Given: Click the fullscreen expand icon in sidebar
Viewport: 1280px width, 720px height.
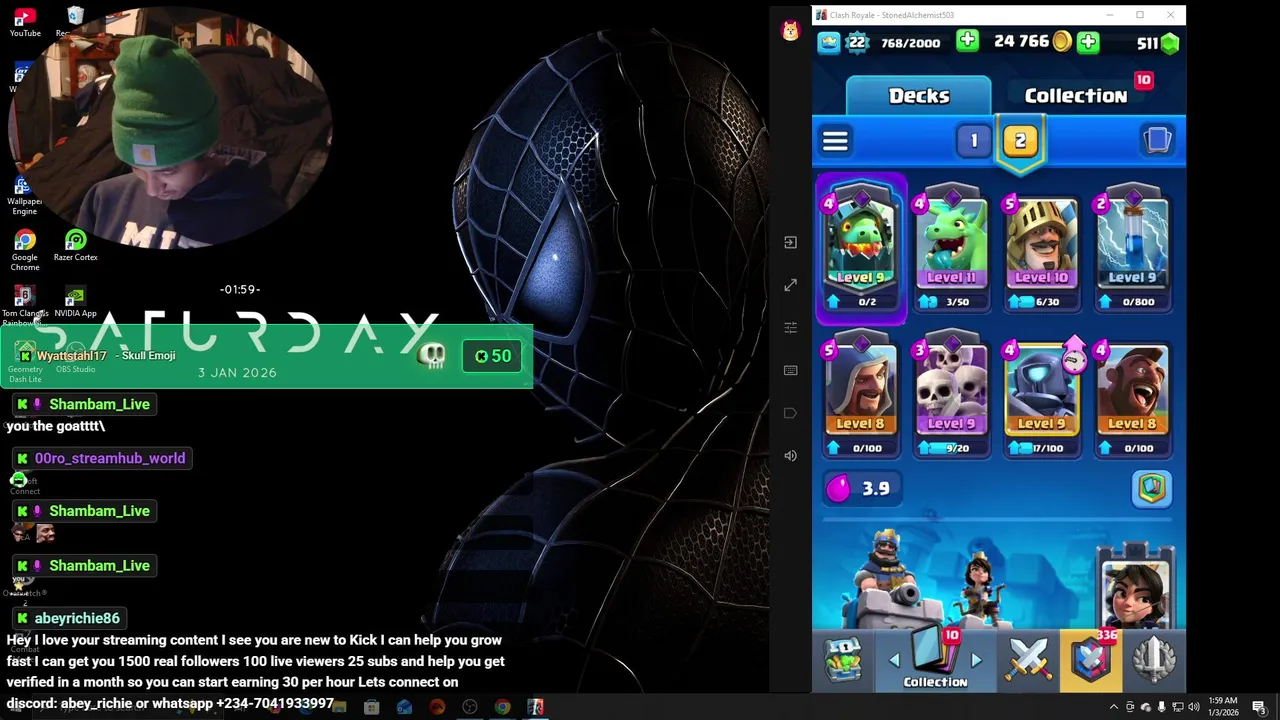Looking at the screenshot, I should point(791,285).
